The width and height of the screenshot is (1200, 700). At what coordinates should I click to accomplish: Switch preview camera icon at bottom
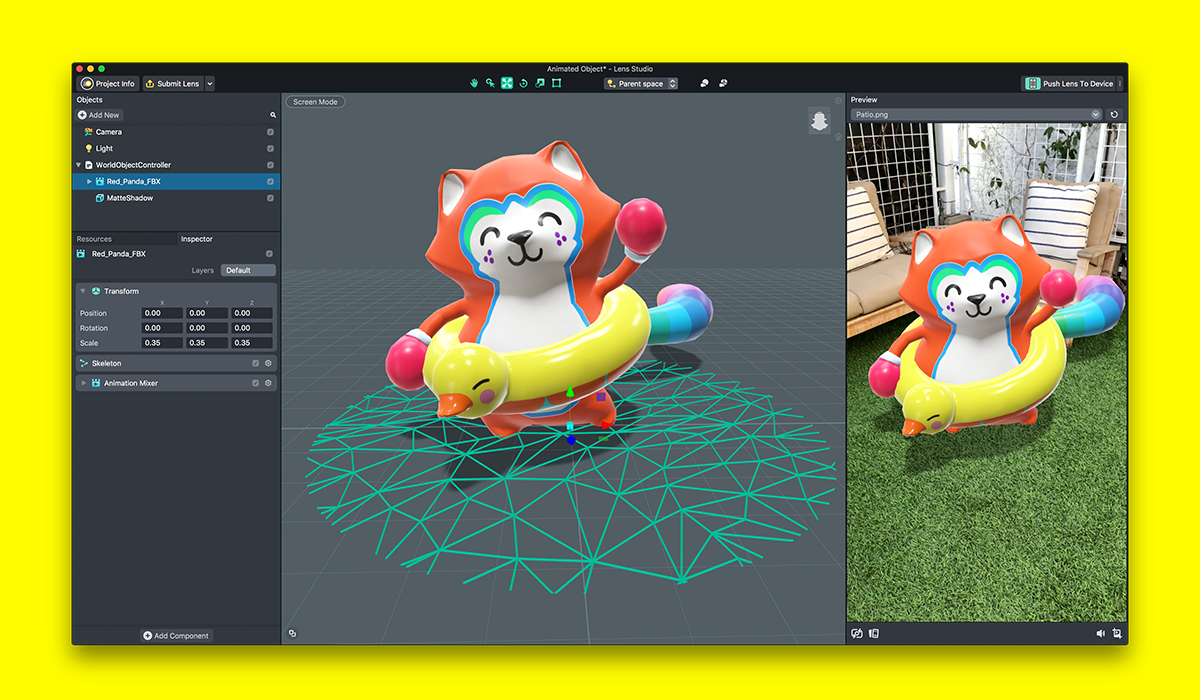(x=857, y=633)
